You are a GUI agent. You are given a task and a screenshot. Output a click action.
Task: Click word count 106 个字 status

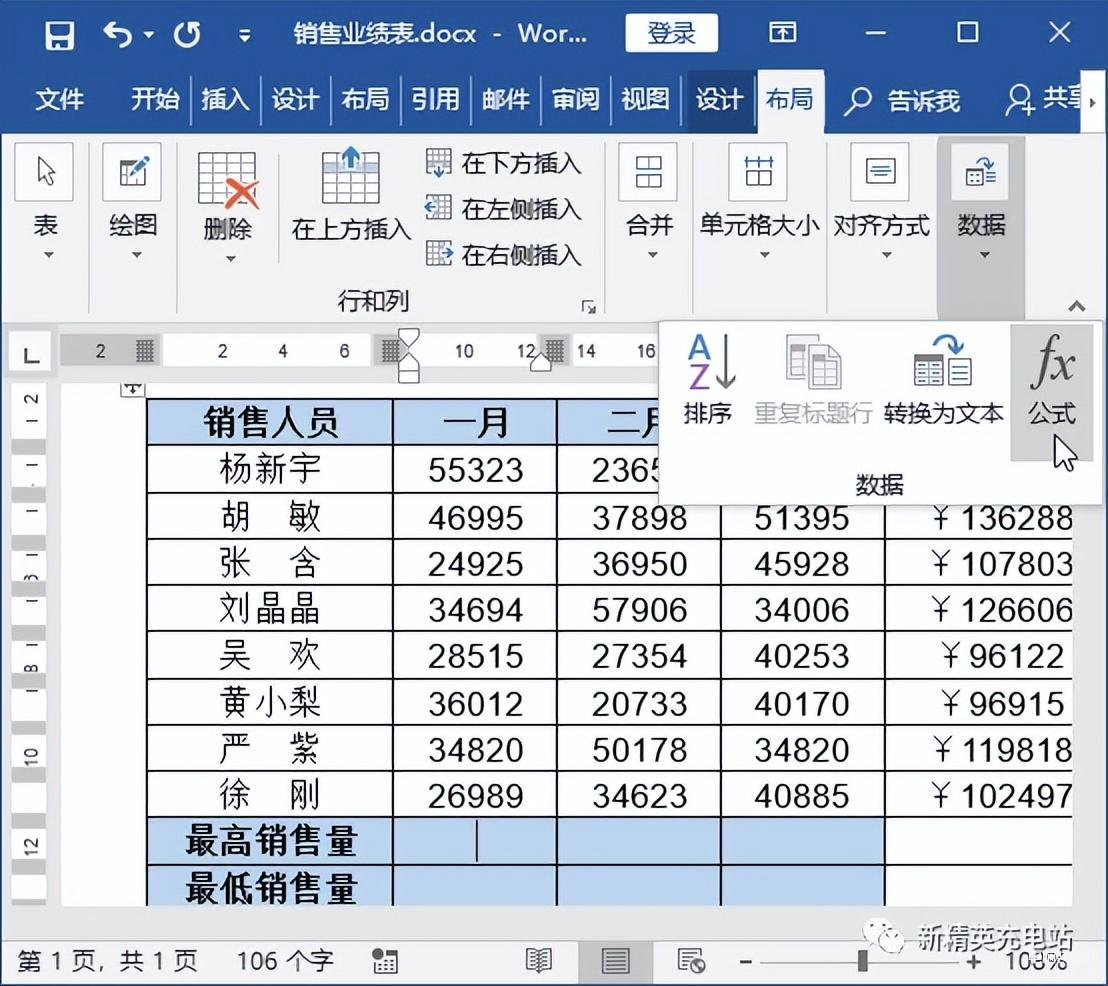[284, 961]
